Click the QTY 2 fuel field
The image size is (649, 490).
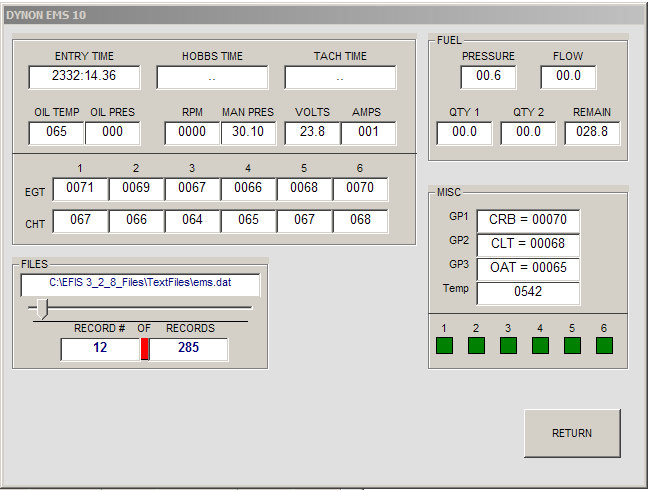(x=528, y=133)
